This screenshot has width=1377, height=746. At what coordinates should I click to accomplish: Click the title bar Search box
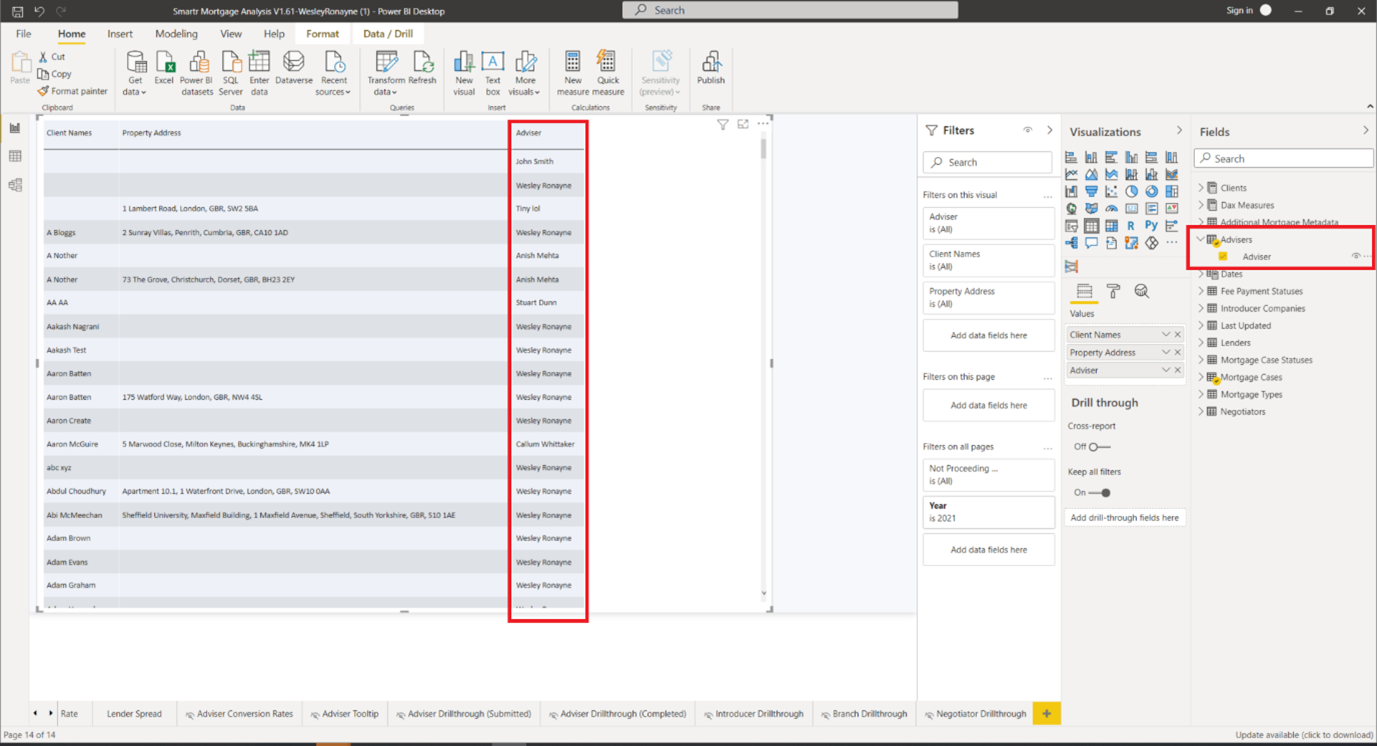tap(790, 10)
